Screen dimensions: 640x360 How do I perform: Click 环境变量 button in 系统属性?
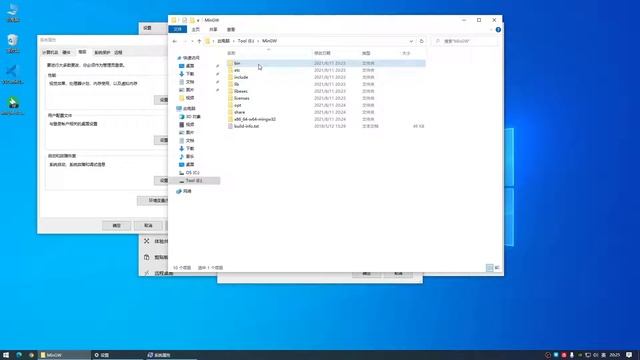153,200
